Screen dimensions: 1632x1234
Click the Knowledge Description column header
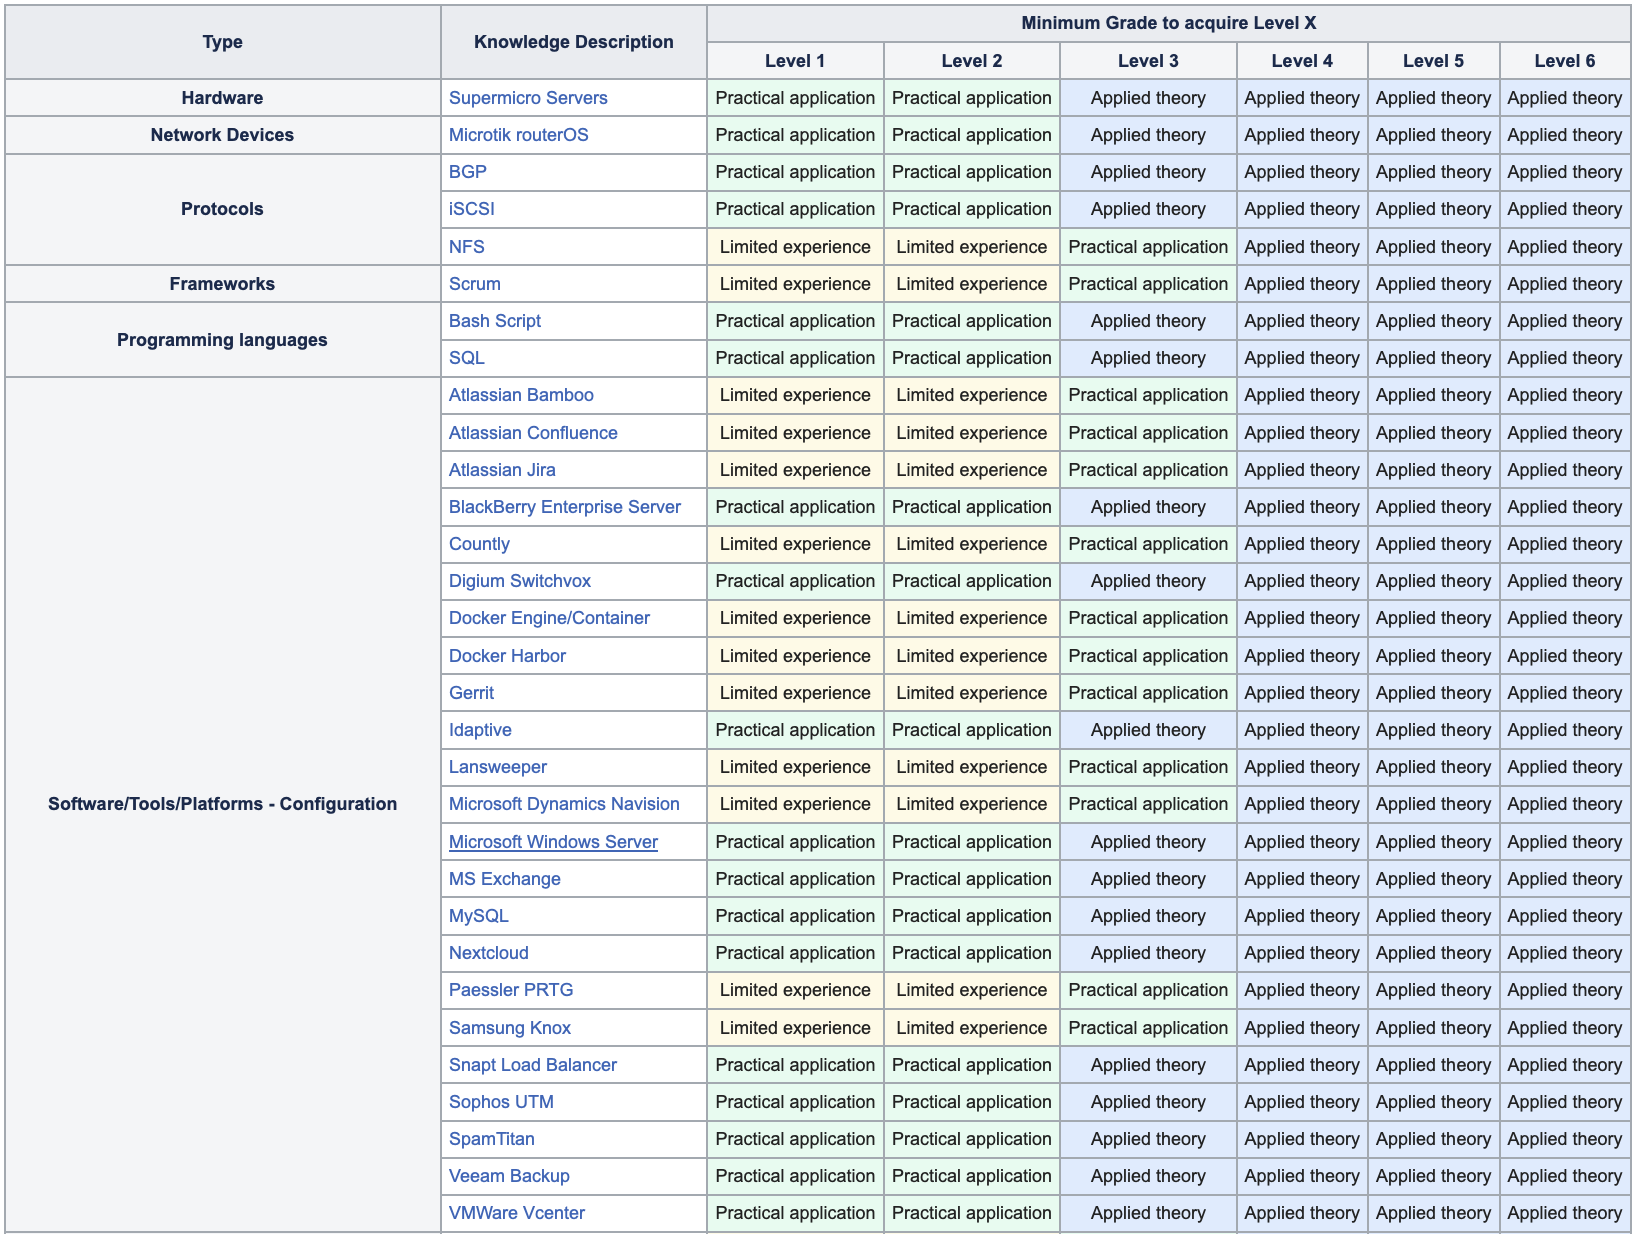[573, 42]
